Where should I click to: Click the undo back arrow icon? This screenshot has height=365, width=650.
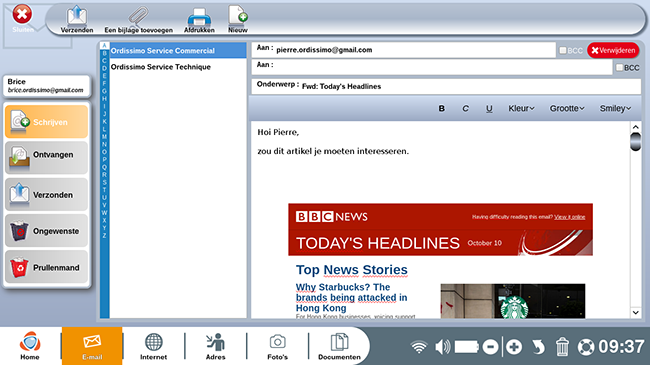(538, 347)
